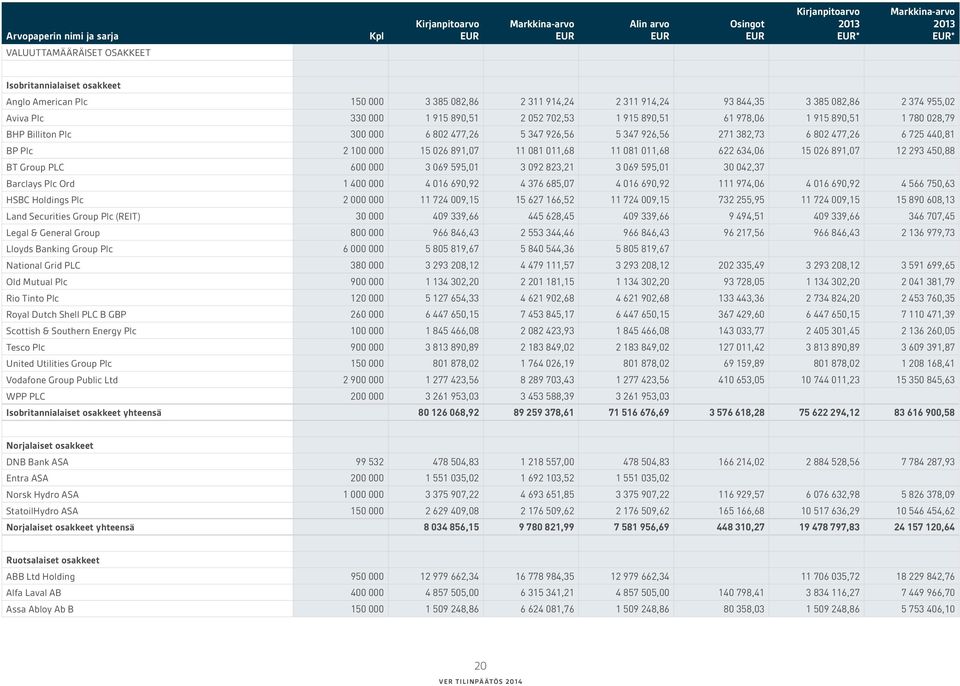Select the 'HSBC Holdings Plc' row name
This screenshot has width=960, height=686.
(45, 200)
